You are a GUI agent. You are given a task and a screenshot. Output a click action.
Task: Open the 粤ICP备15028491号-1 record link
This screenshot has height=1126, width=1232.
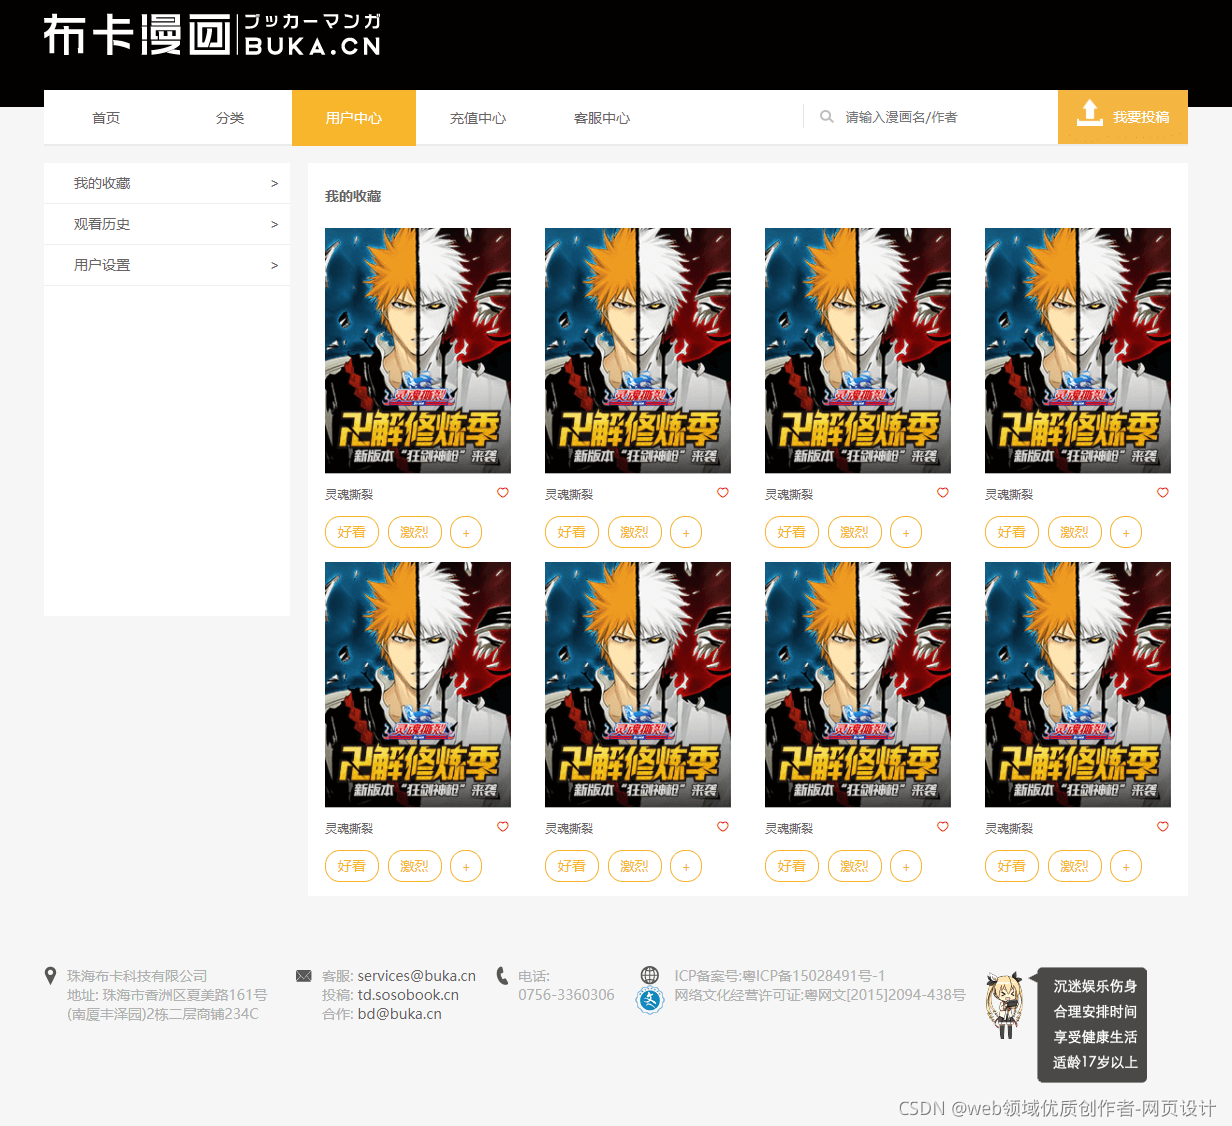tap(813, 976)
